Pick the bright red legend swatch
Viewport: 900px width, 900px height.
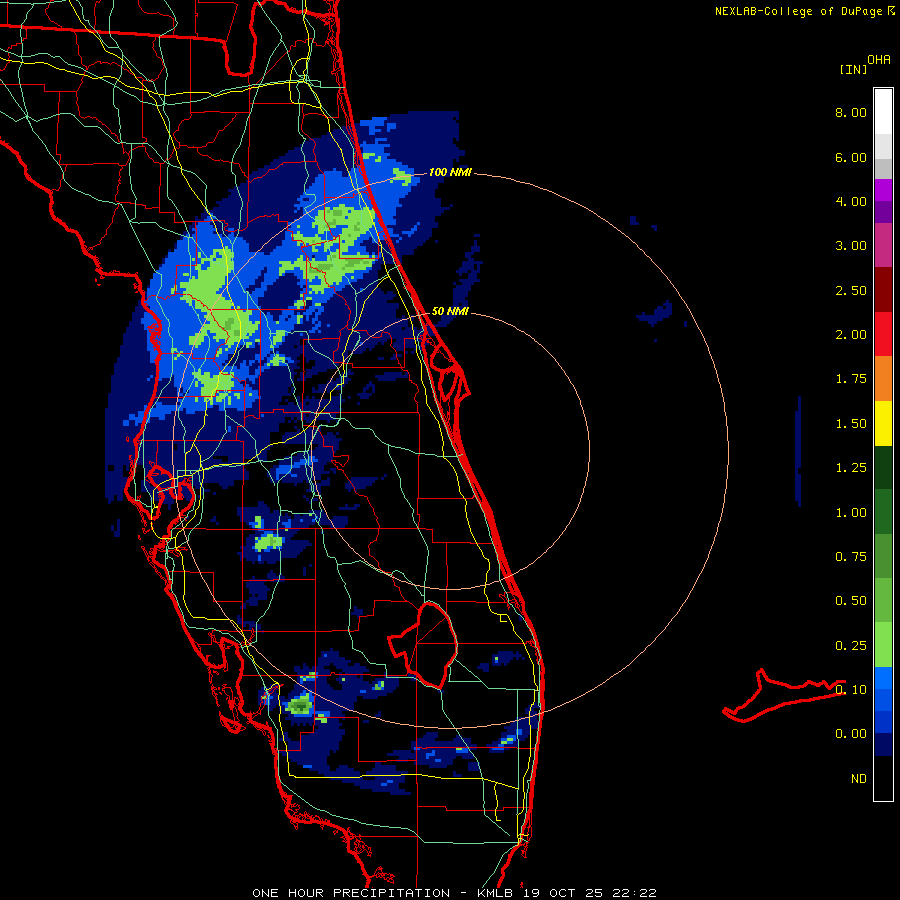point(883,334)
